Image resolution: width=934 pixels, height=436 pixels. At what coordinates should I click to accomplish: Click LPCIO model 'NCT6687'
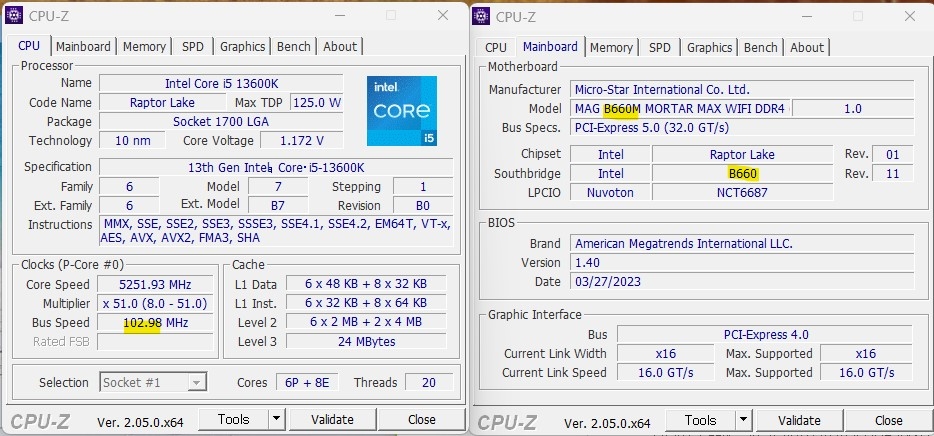(x=742, y=192)
